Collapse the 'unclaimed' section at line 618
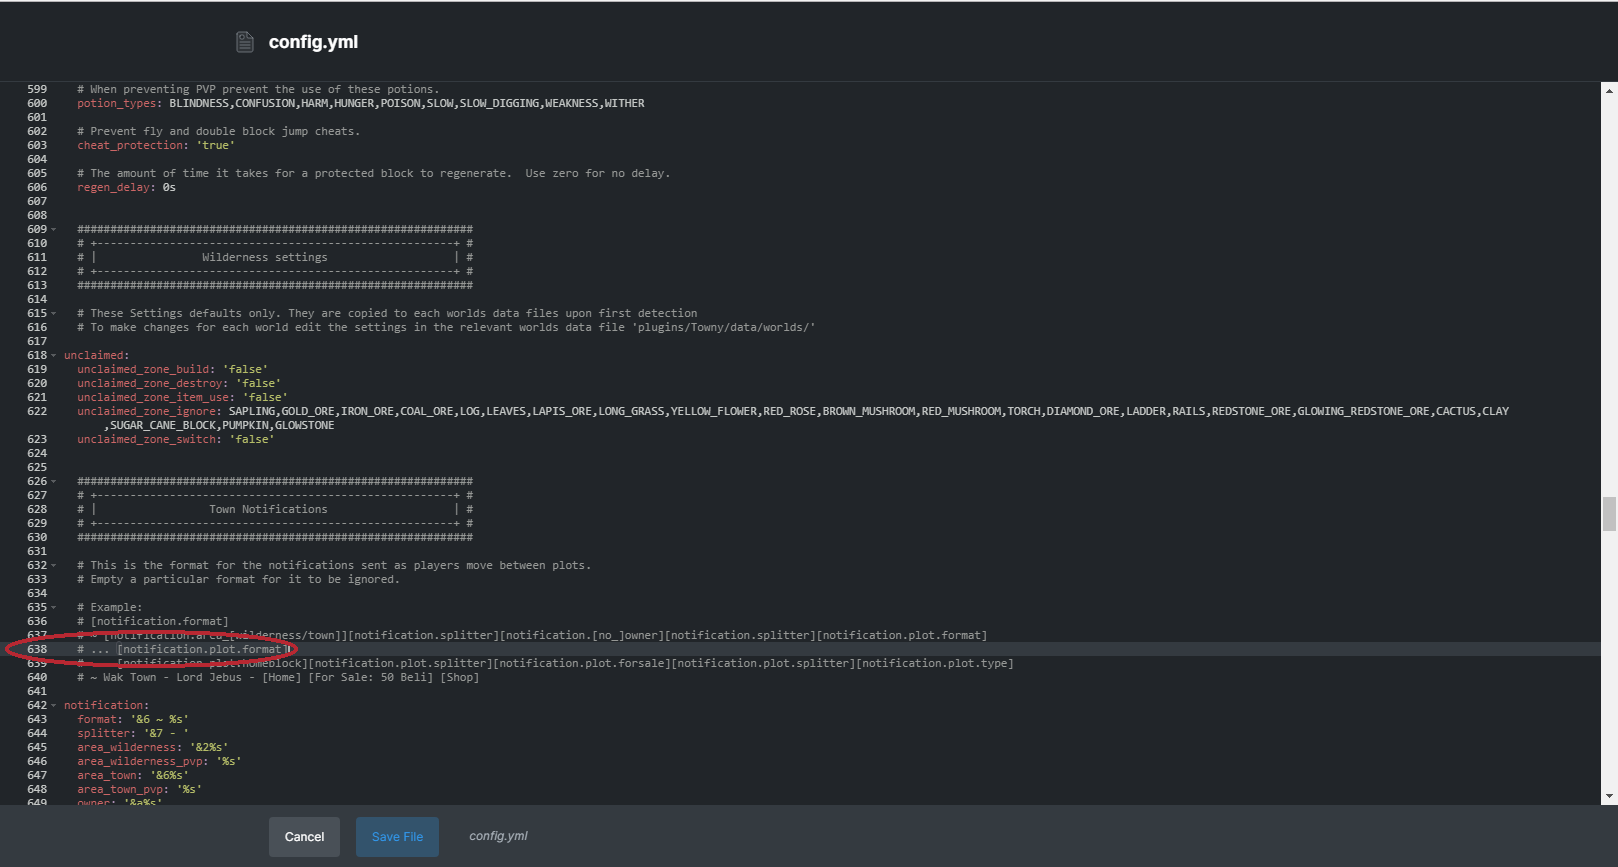The height and width of the screenshot is (867, 1618). 54,356
